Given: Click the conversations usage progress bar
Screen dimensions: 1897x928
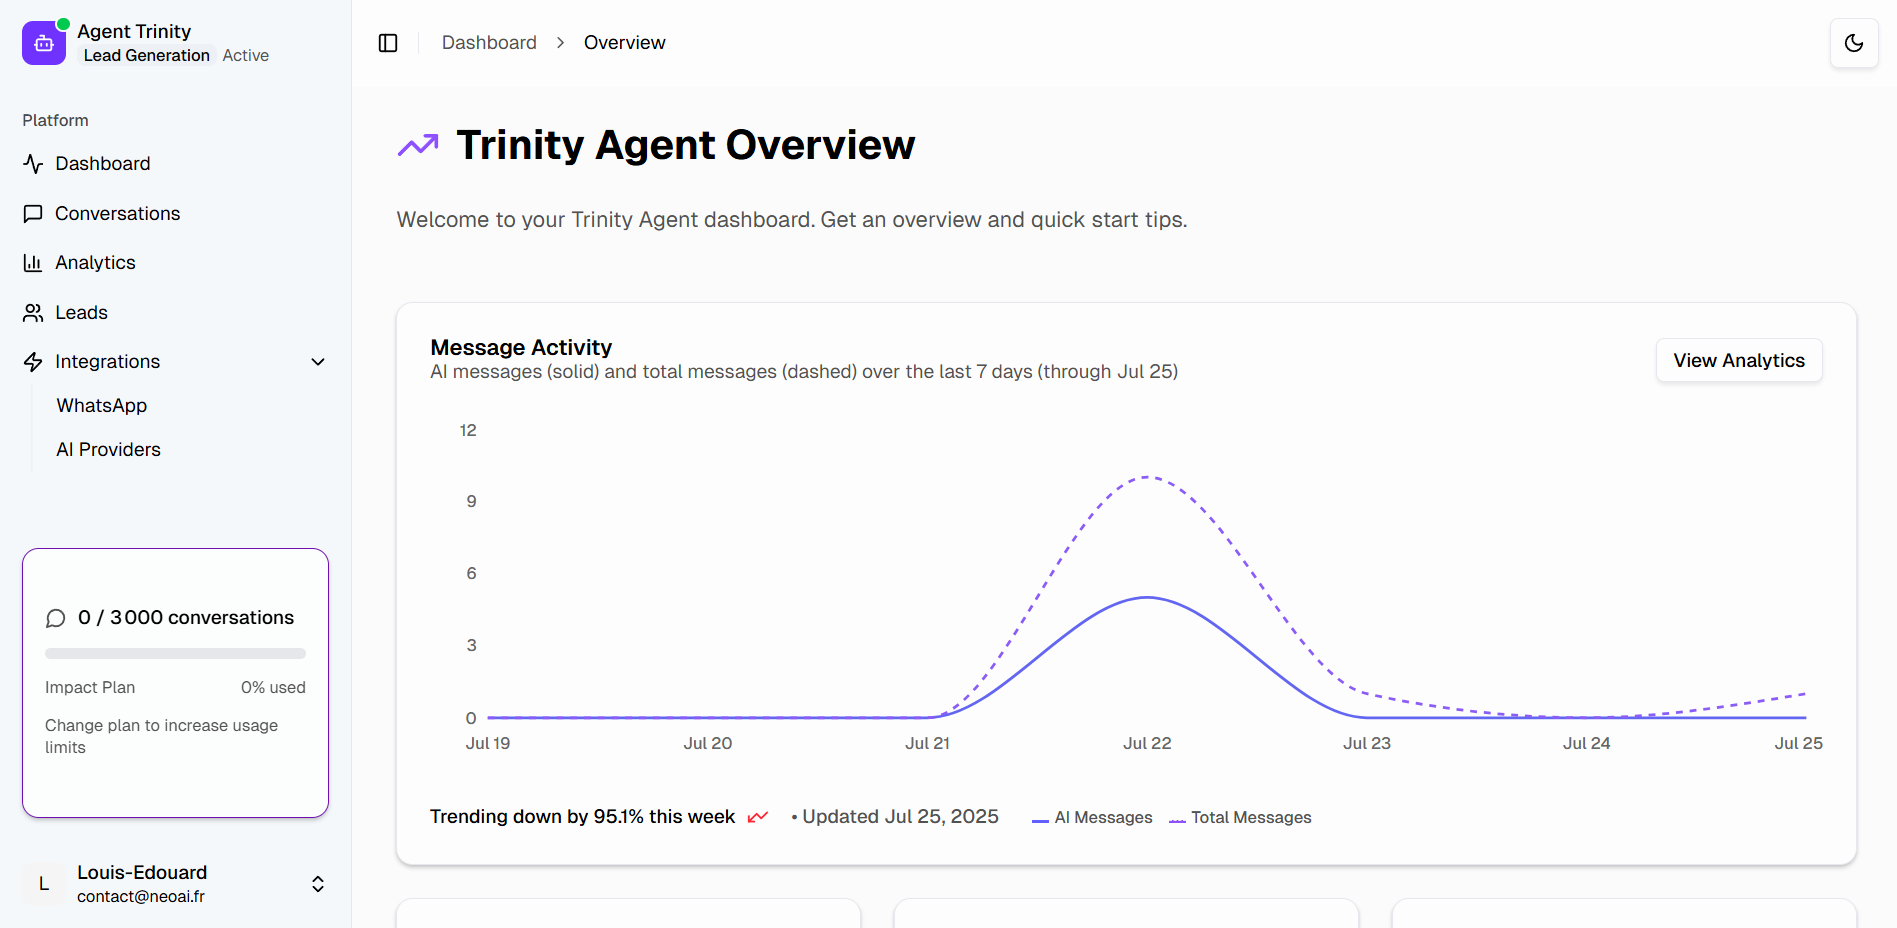Looking at the screenshot, I should tap(175, 654).
